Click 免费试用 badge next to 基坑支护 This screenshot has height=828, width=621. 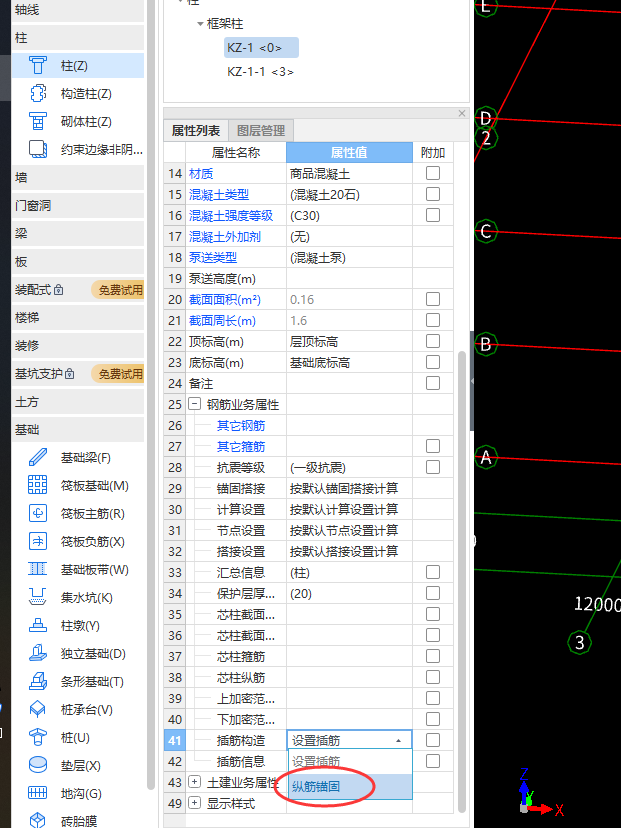pyautogui.click(x=119, y=374)
